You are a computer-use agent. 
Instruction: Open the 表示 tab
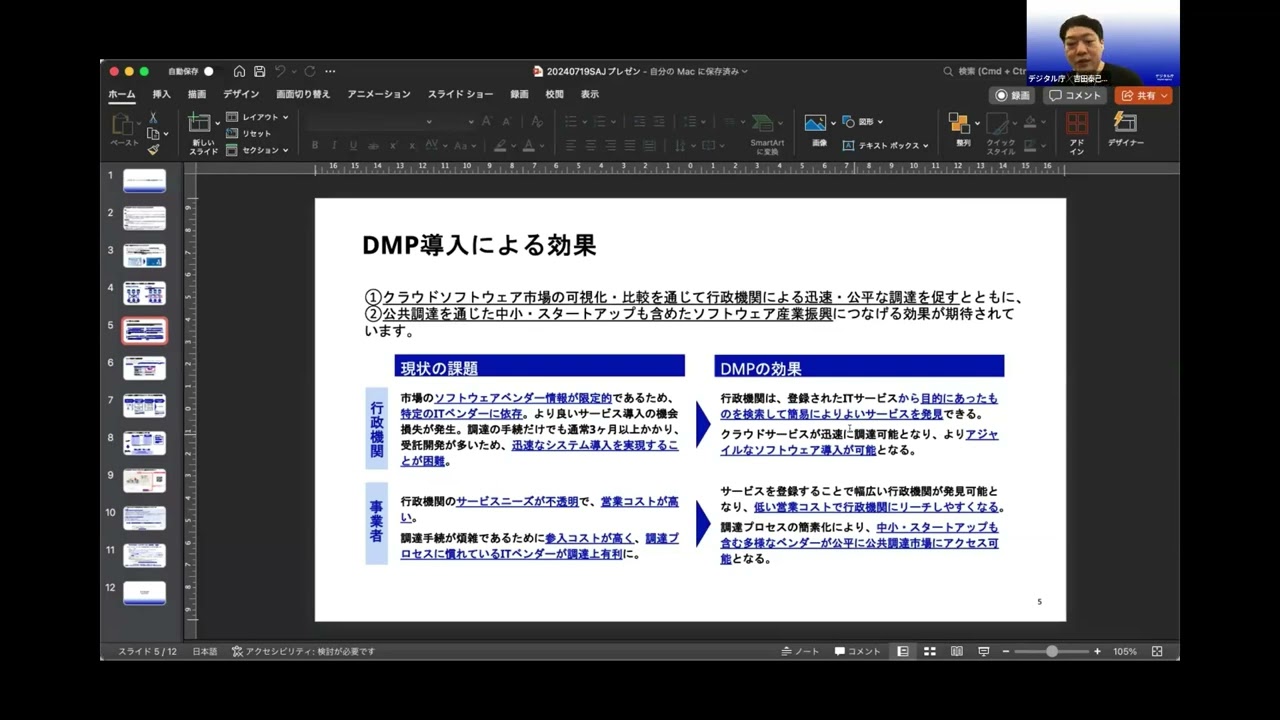tap(590, 94)
